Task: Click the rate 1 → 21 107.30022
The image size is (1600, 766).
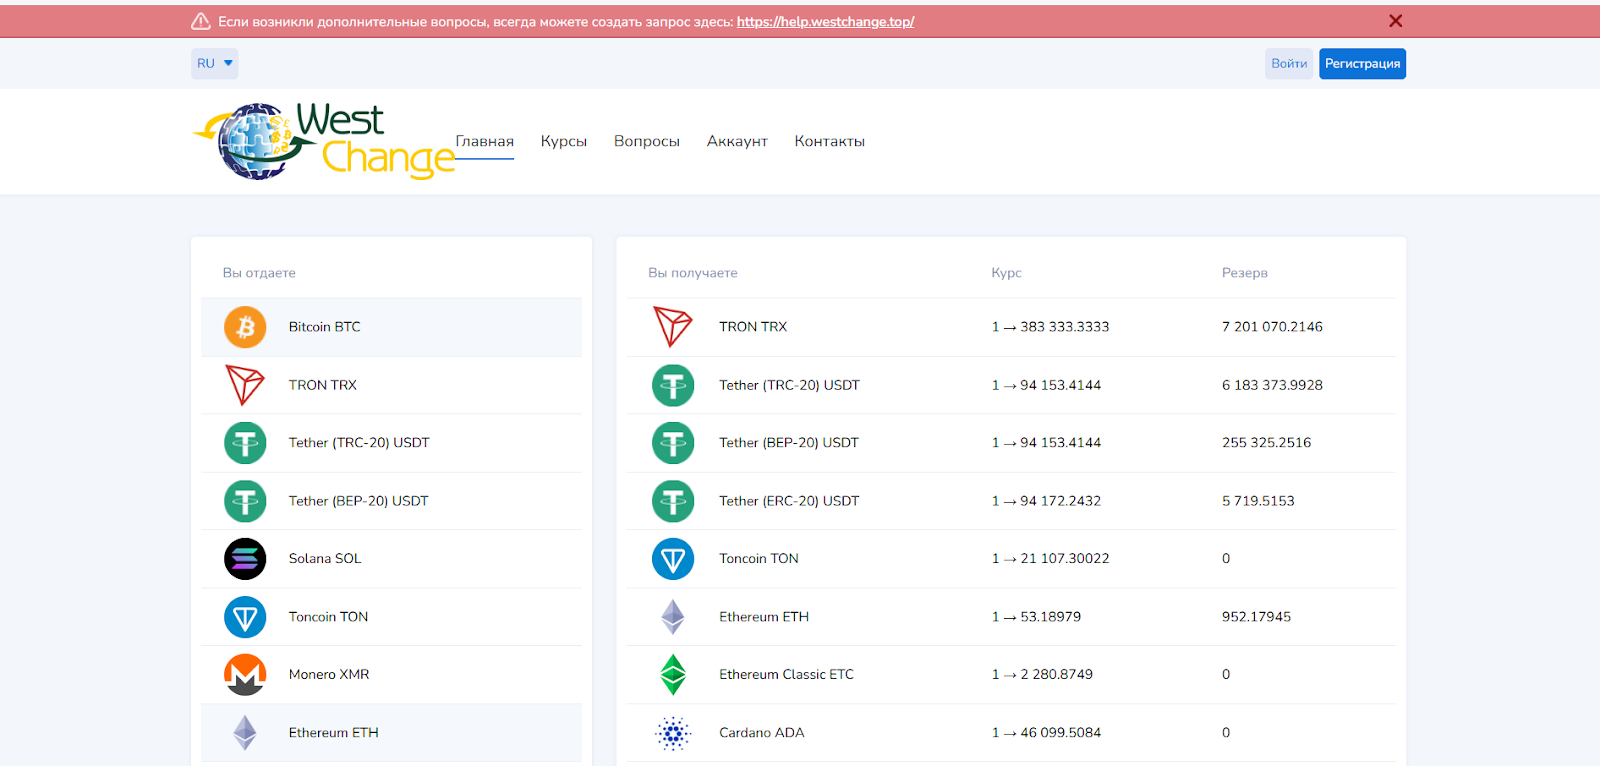Action: (x=1050, y=559)
